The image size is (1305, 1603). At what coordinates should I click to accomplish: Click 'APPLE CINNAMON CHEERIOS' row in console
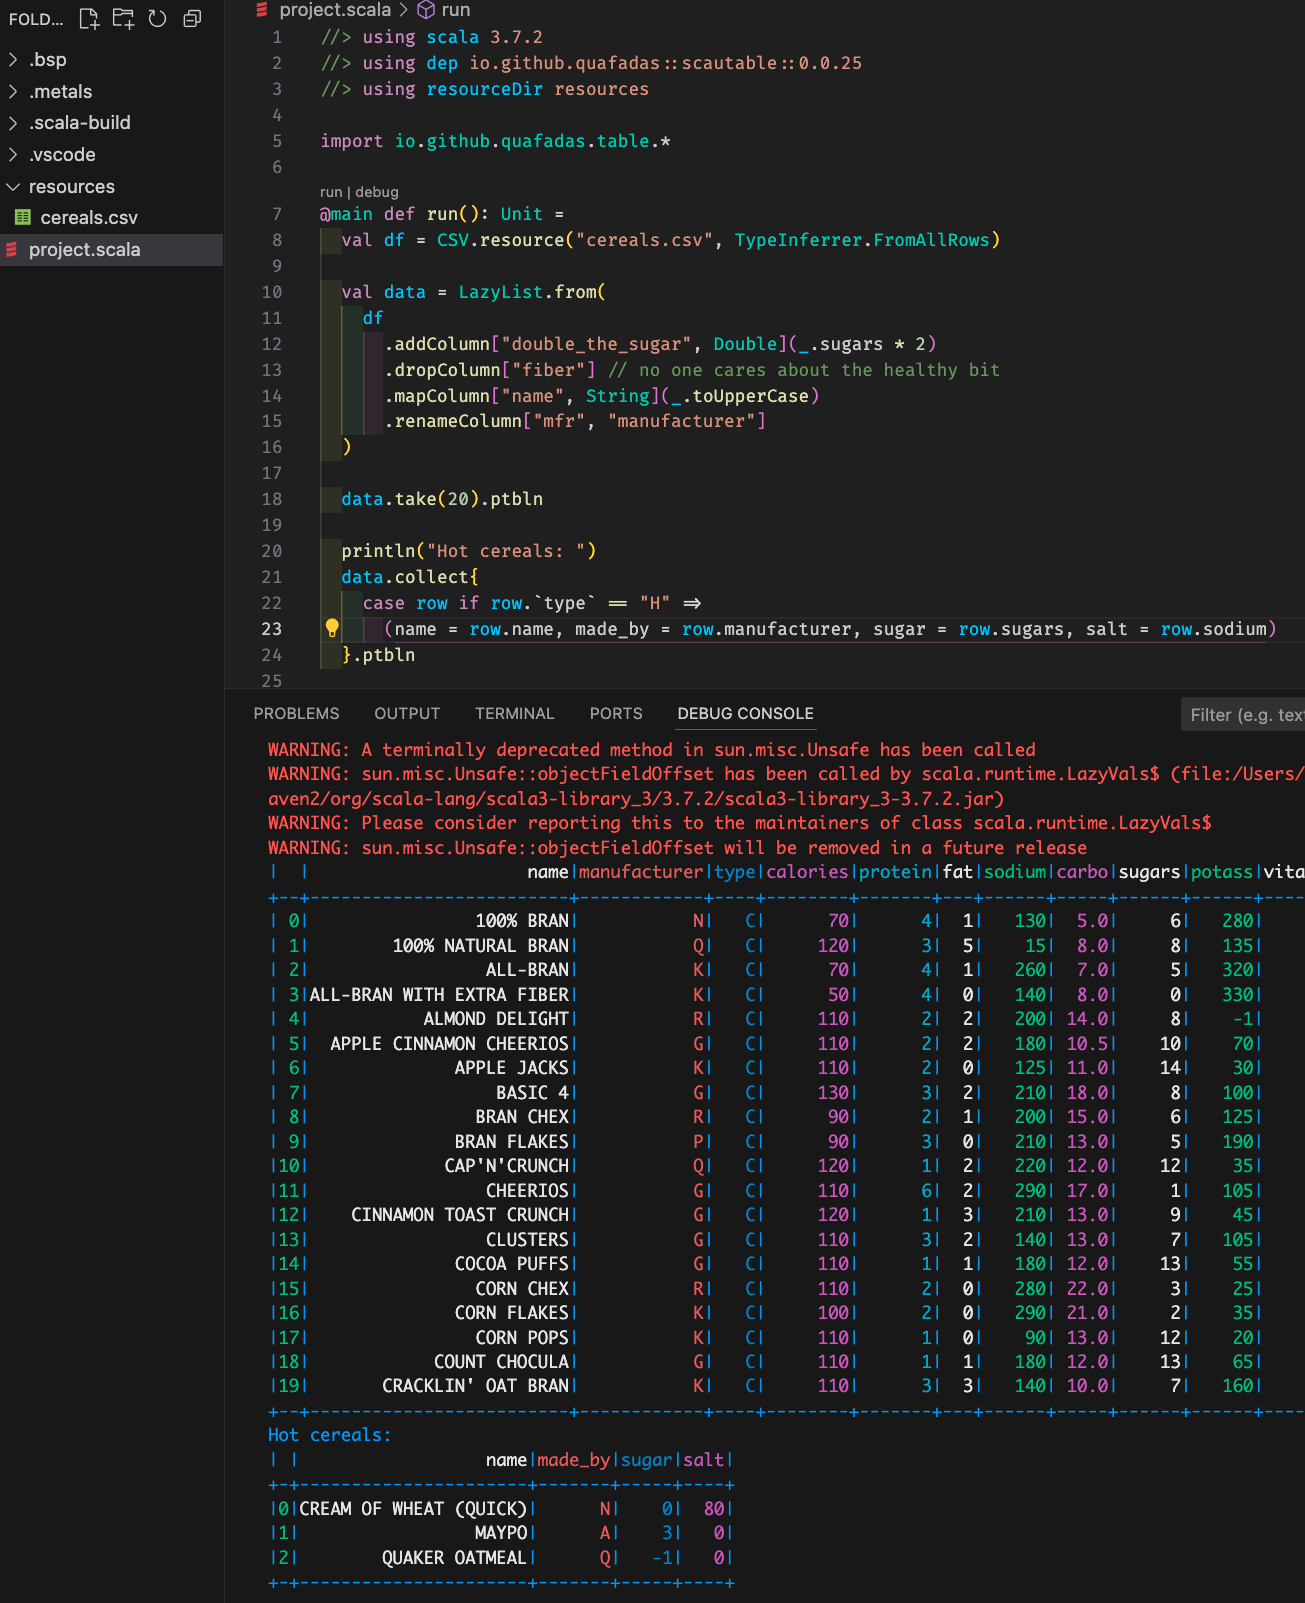coord(449,1043)
